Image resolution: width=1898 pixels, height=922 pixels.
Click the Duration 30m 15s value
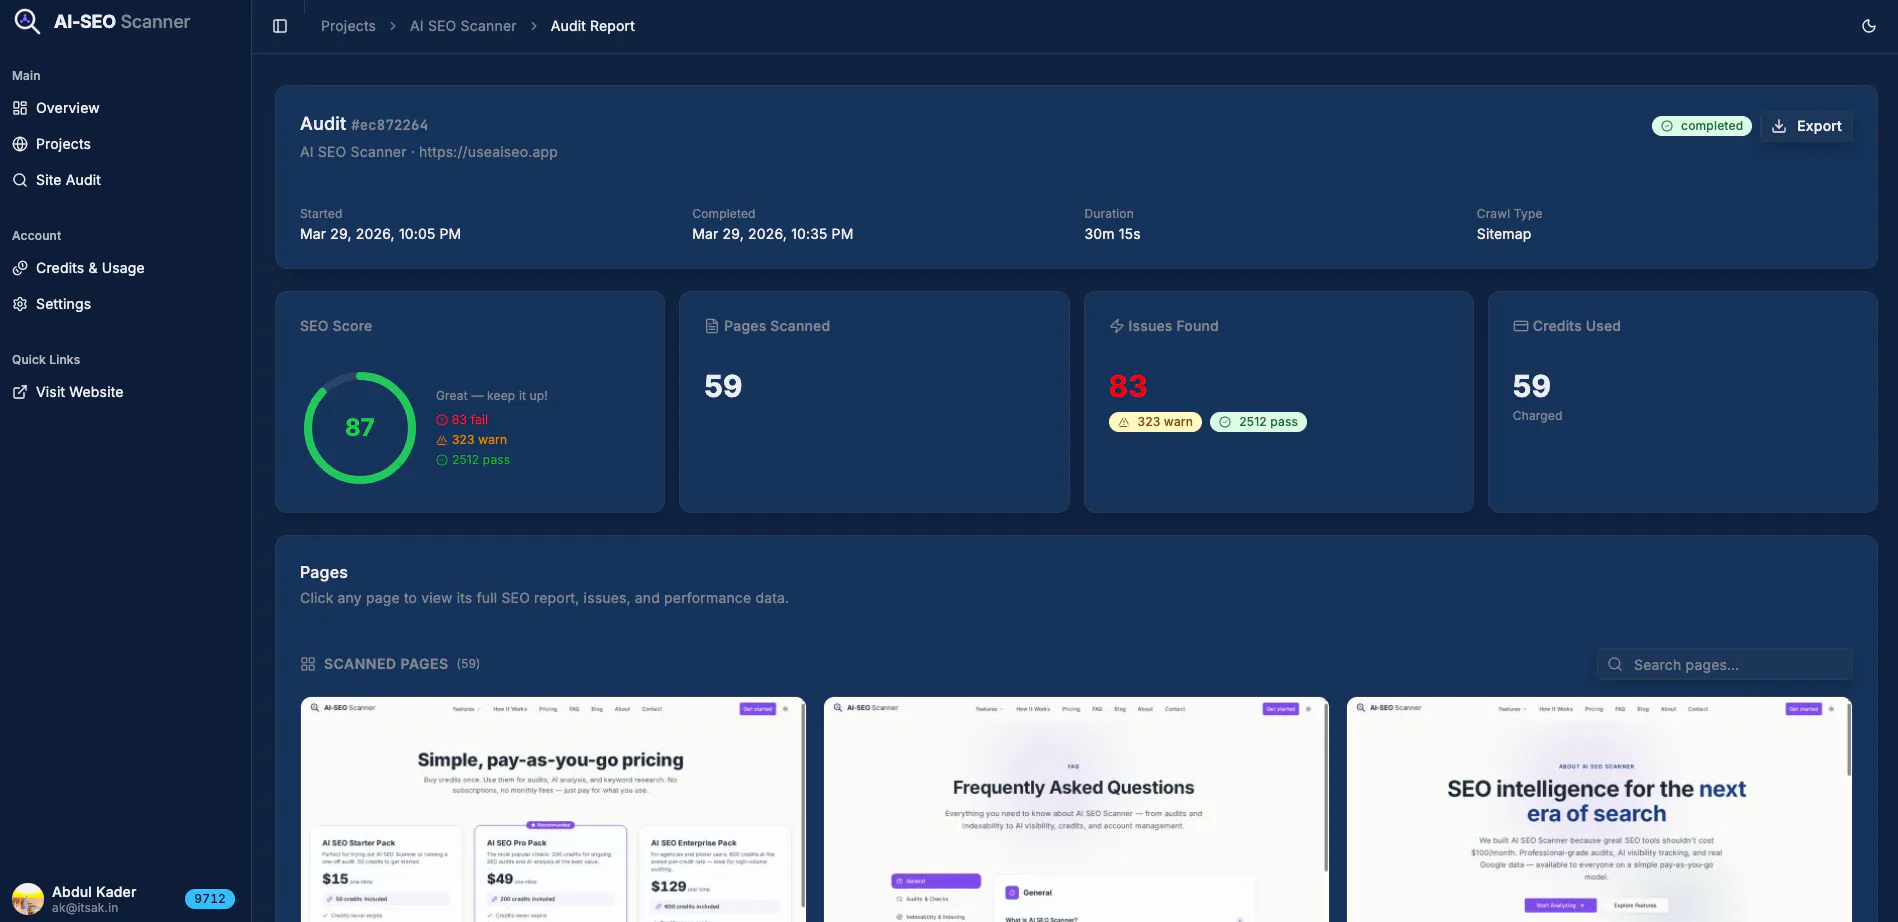1112,234
